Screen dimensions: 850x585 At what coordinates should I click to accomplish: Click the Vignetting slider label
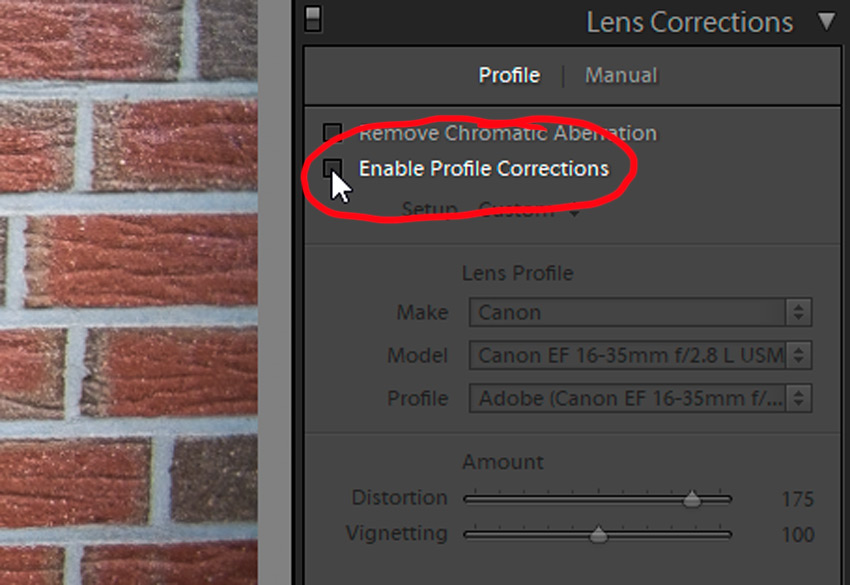pos(396,534)
